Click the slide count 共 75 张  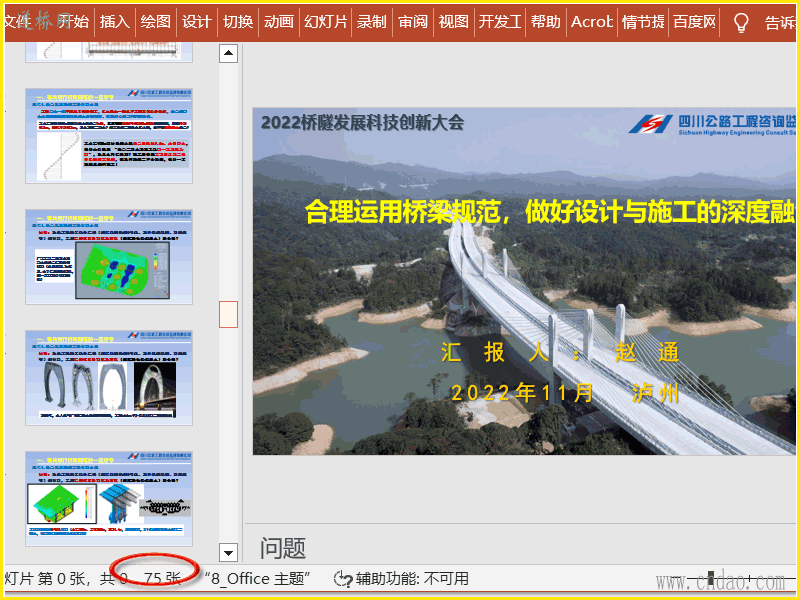141,579
